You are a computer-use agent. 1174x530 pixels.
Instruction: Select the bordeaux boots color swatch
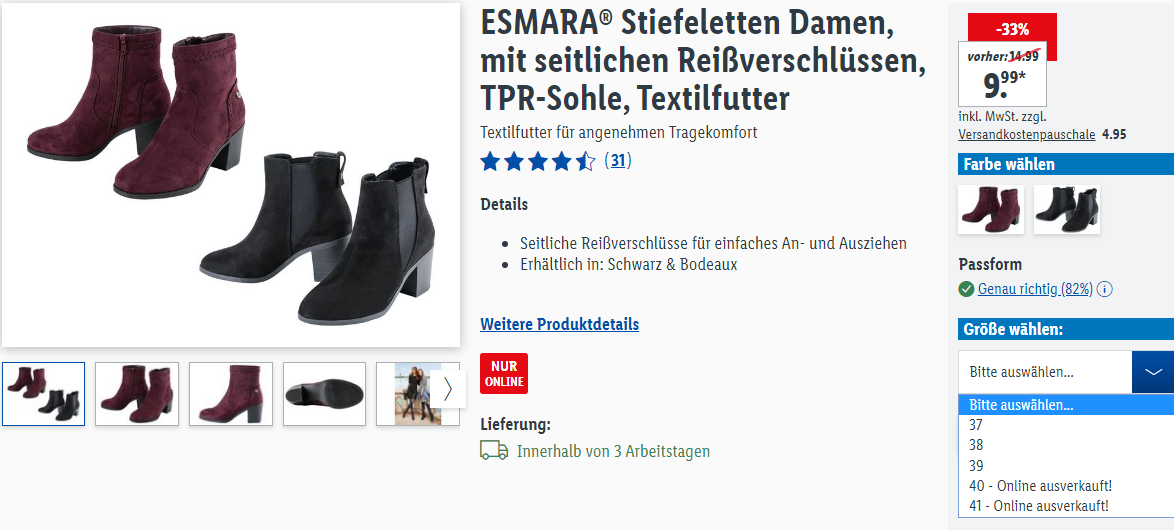tap(991, 209)
